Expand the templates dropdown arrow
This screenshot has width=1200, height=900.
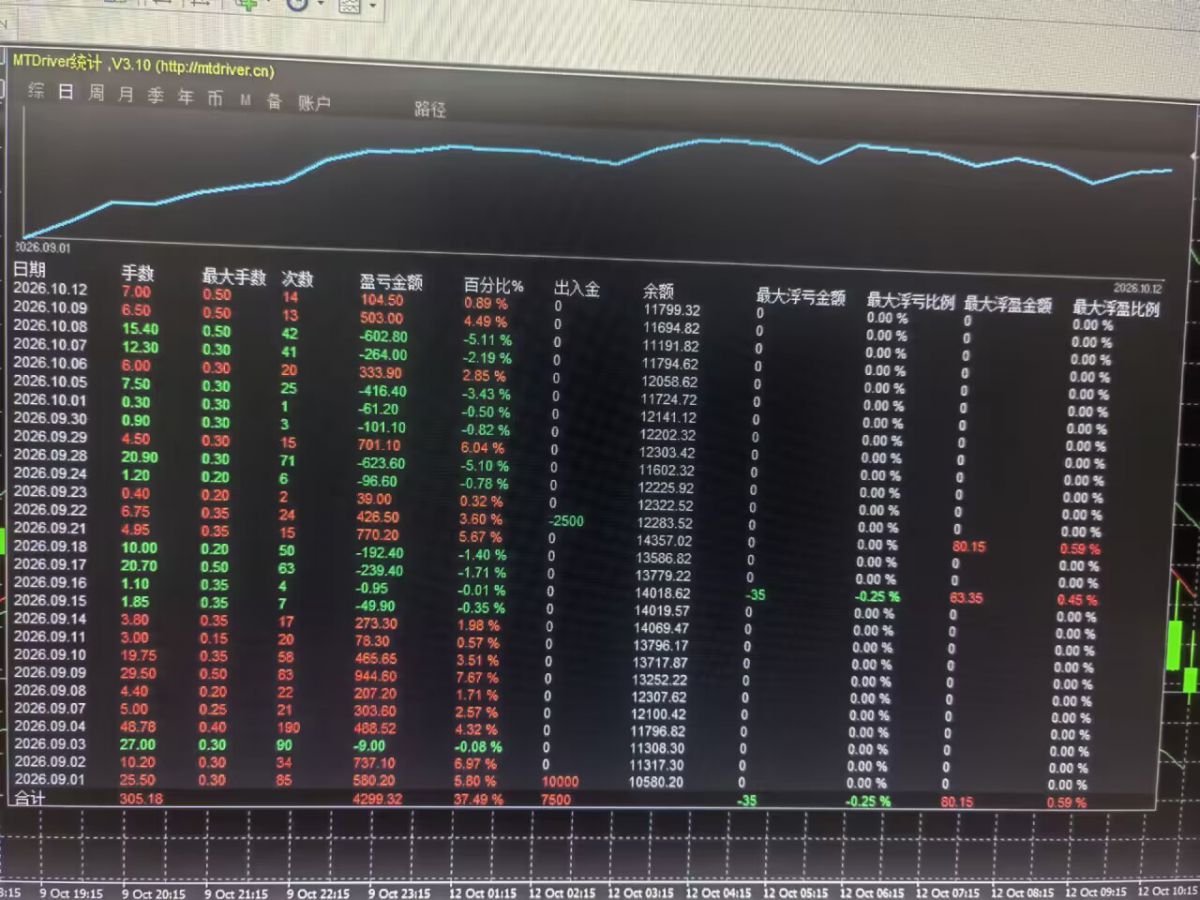373,5
